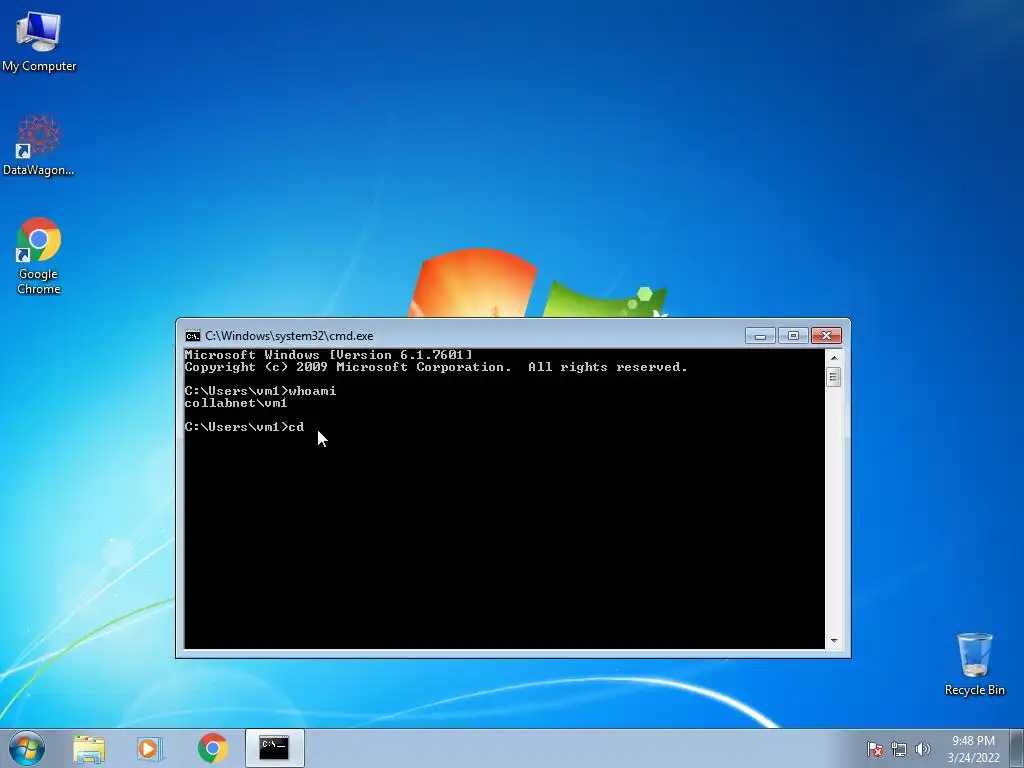Open Action Center flag tray icon
1024x768 pixels.
[875, 749]
